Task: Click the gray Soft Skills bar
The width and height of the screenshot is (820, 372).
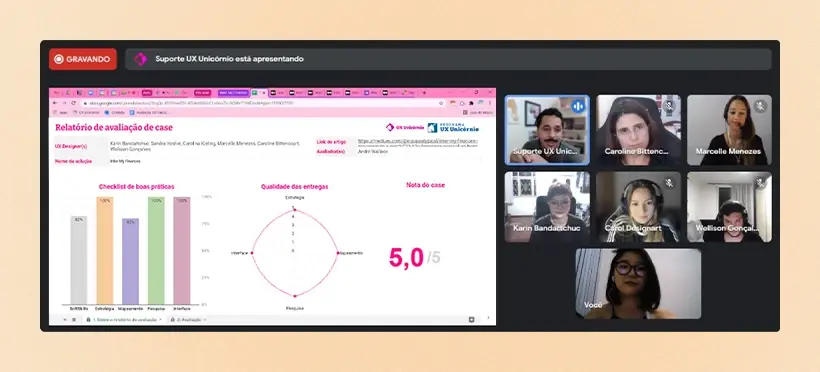Action: [79, 260]
